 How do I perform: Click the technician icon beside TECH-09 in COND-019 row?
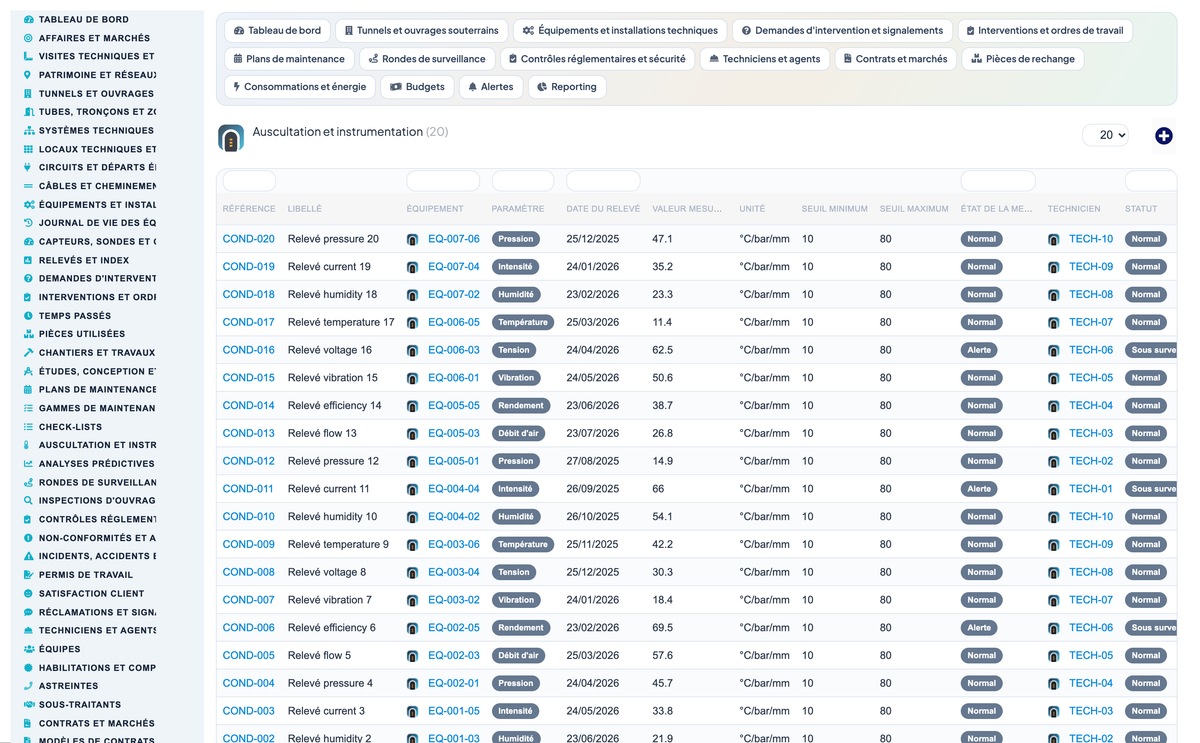pyautogui.click(x=1054, y=267)
